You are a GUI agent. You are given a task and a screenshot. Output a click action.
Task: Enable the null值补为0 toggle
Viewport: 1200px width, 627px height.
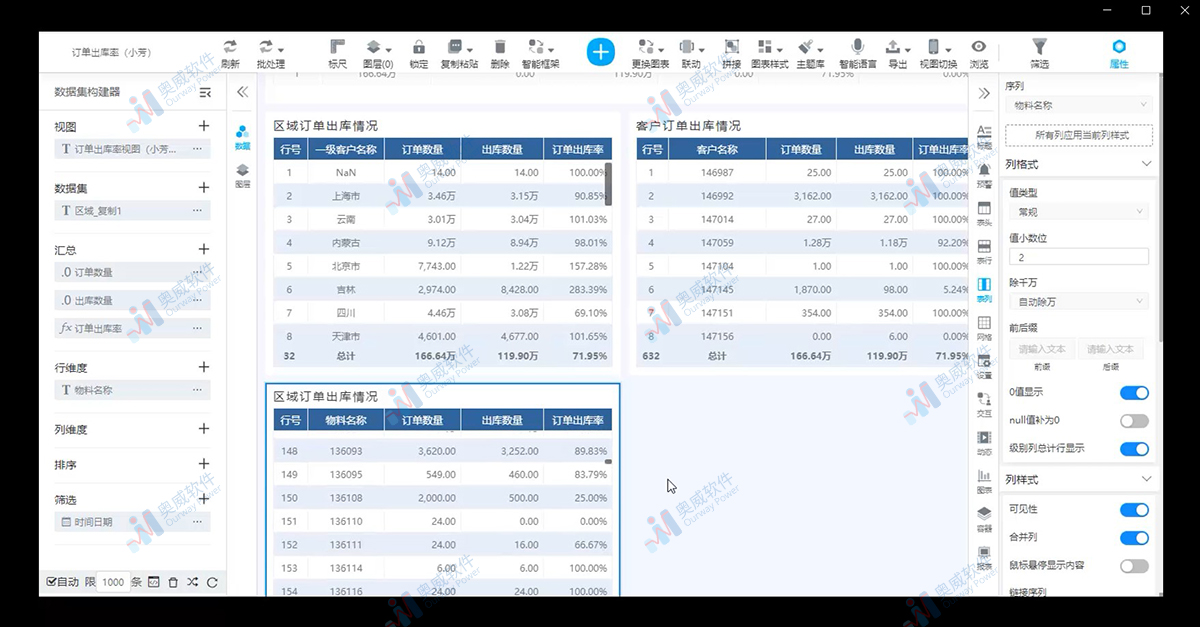point(1134,422)
